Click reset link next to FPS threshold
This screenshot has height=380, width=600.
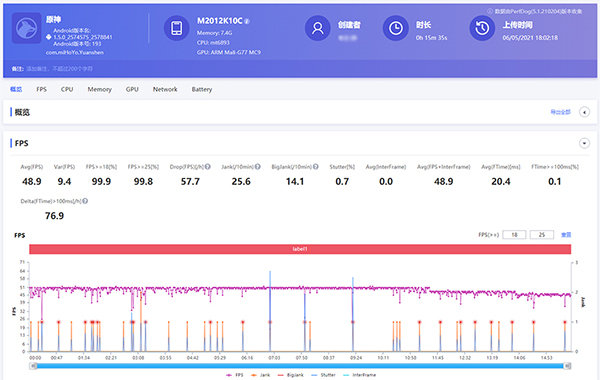pos(566,235)
